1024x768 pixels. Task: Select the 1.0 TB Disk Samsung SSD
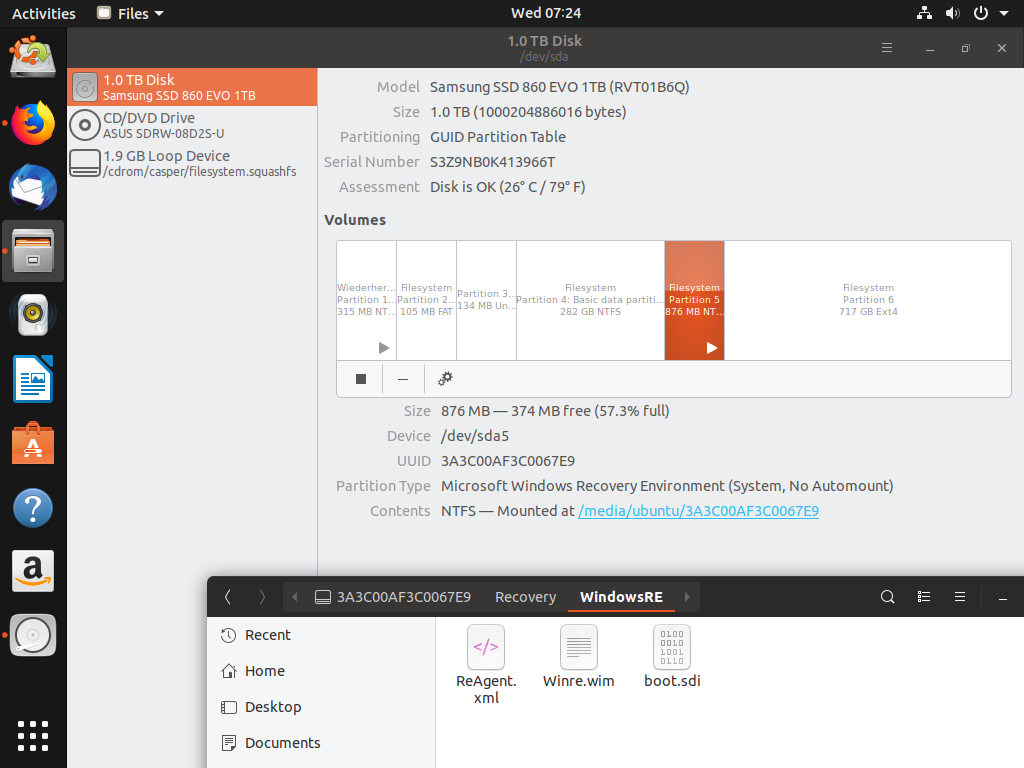(x=193, y=87)
